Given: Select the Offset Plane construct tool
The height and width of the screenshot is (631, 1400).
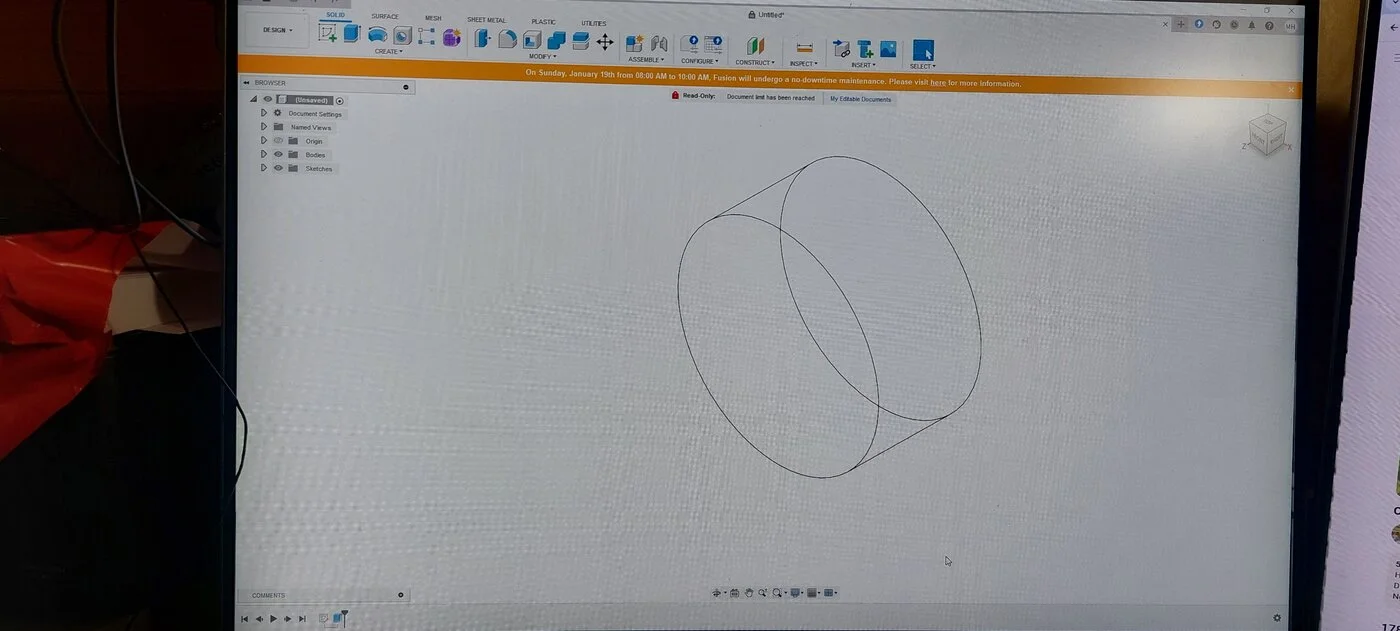Looking at the screenshot, I should (x=756, y=46).
